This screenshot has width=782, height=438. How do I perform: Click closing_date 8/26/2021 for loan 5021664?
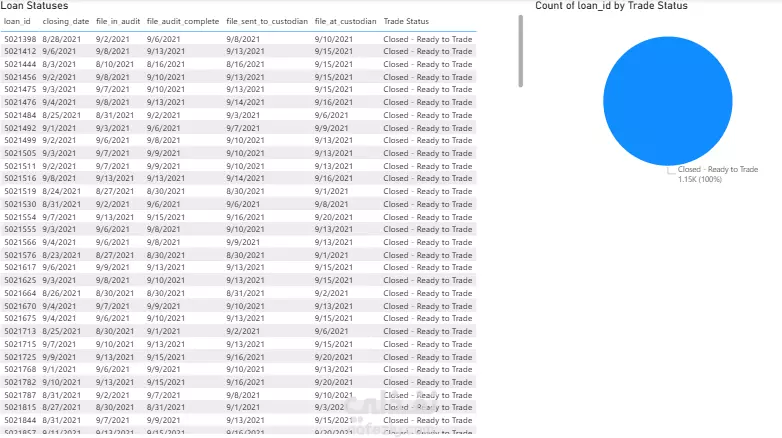point(61,293)
